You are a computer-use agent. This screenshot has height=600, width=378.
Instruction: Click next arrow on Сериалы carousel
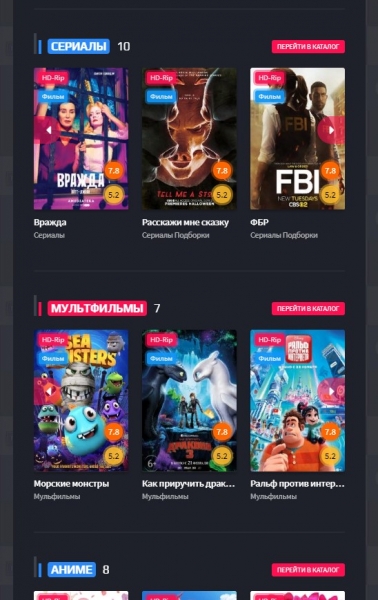pyautogui.click(x=331, y=130)
